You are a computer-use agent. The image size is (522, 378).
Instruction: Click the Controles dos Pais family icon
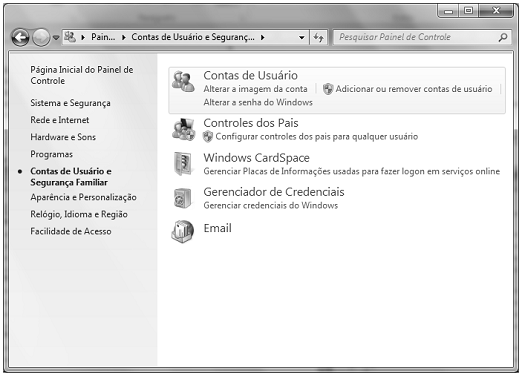point(183,129)
